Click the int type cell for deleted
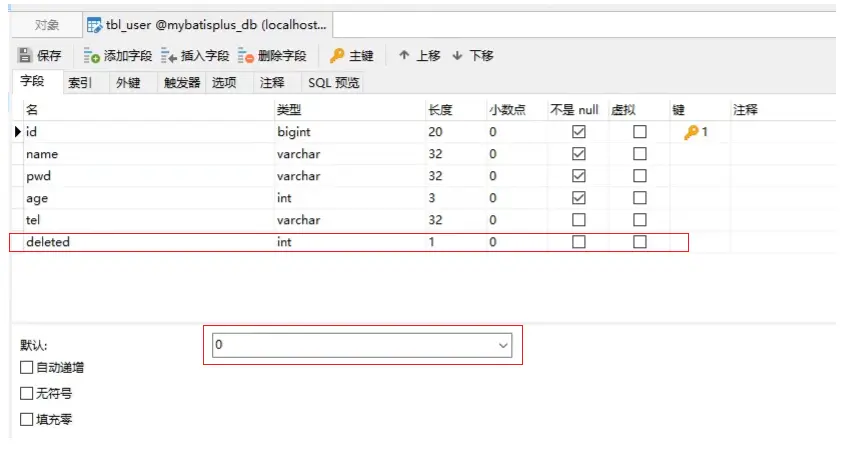This screenshot has height=450, width=846. pos(350,242)
